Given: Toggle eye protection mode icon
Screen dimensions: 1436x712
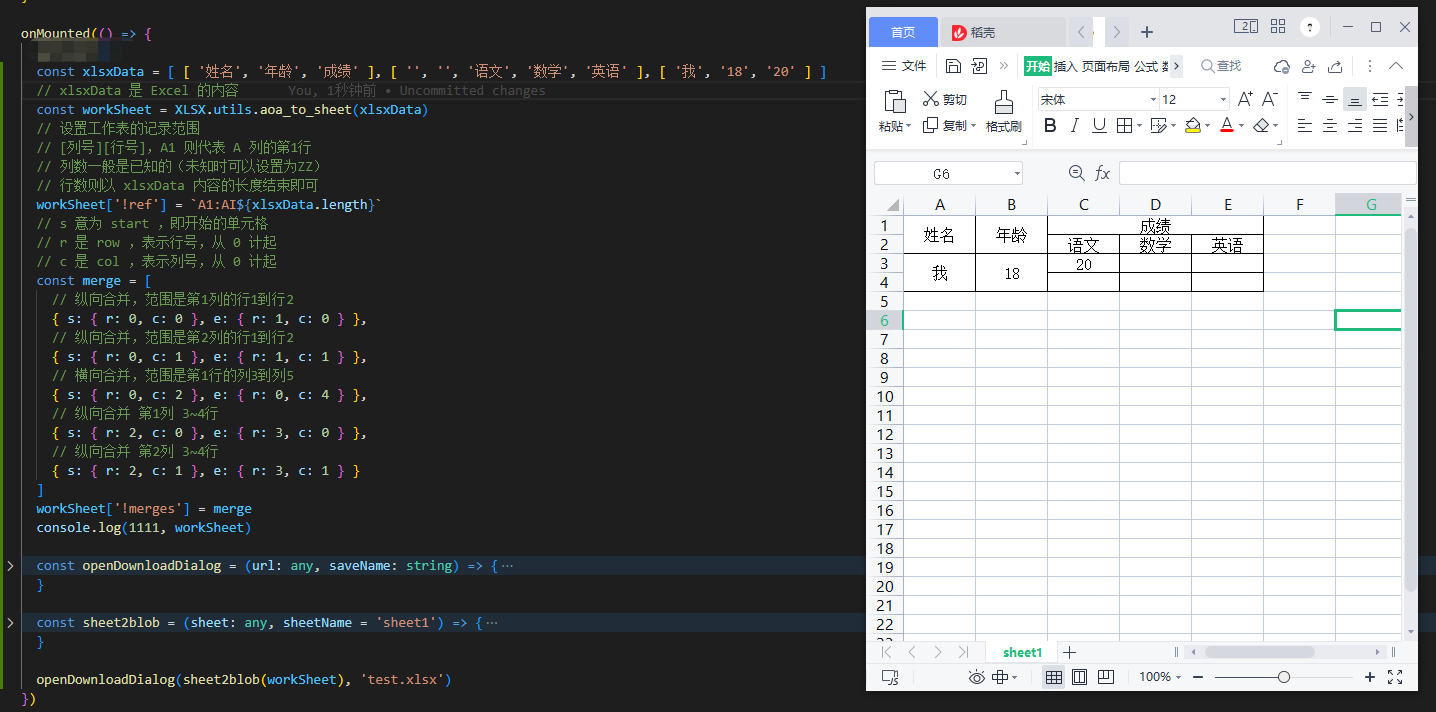Looking at the screenshot, I should tap(977, 677).
